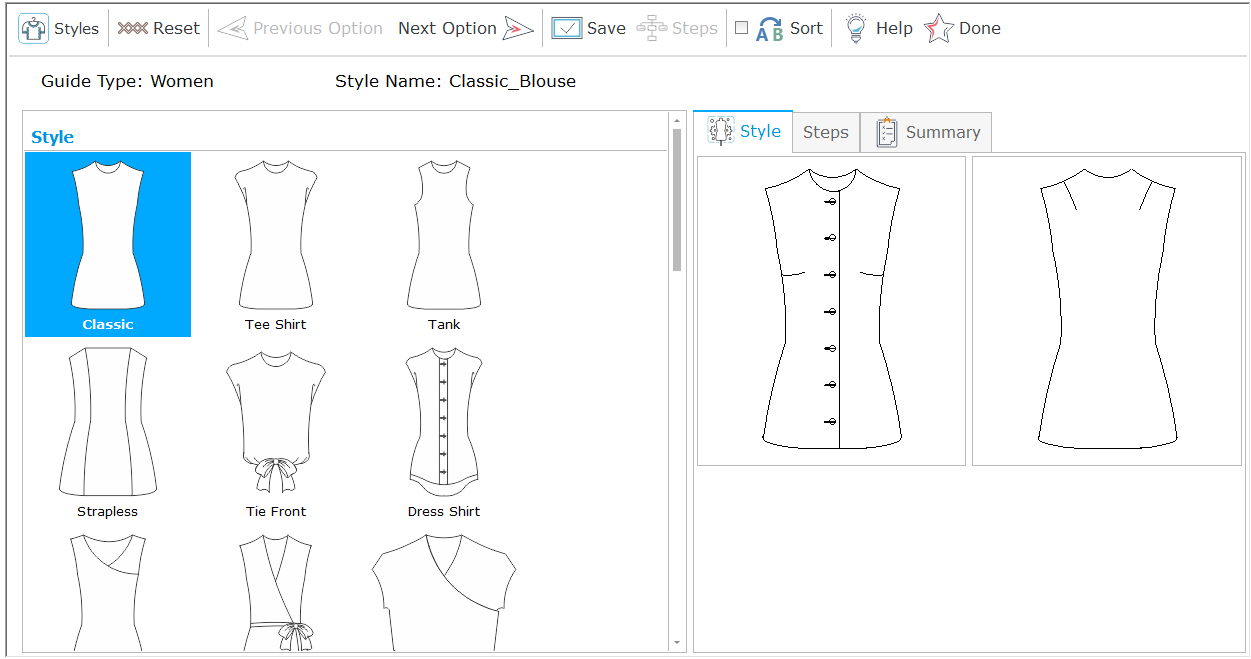Click the Sort AB icon

tap(770, 29)
